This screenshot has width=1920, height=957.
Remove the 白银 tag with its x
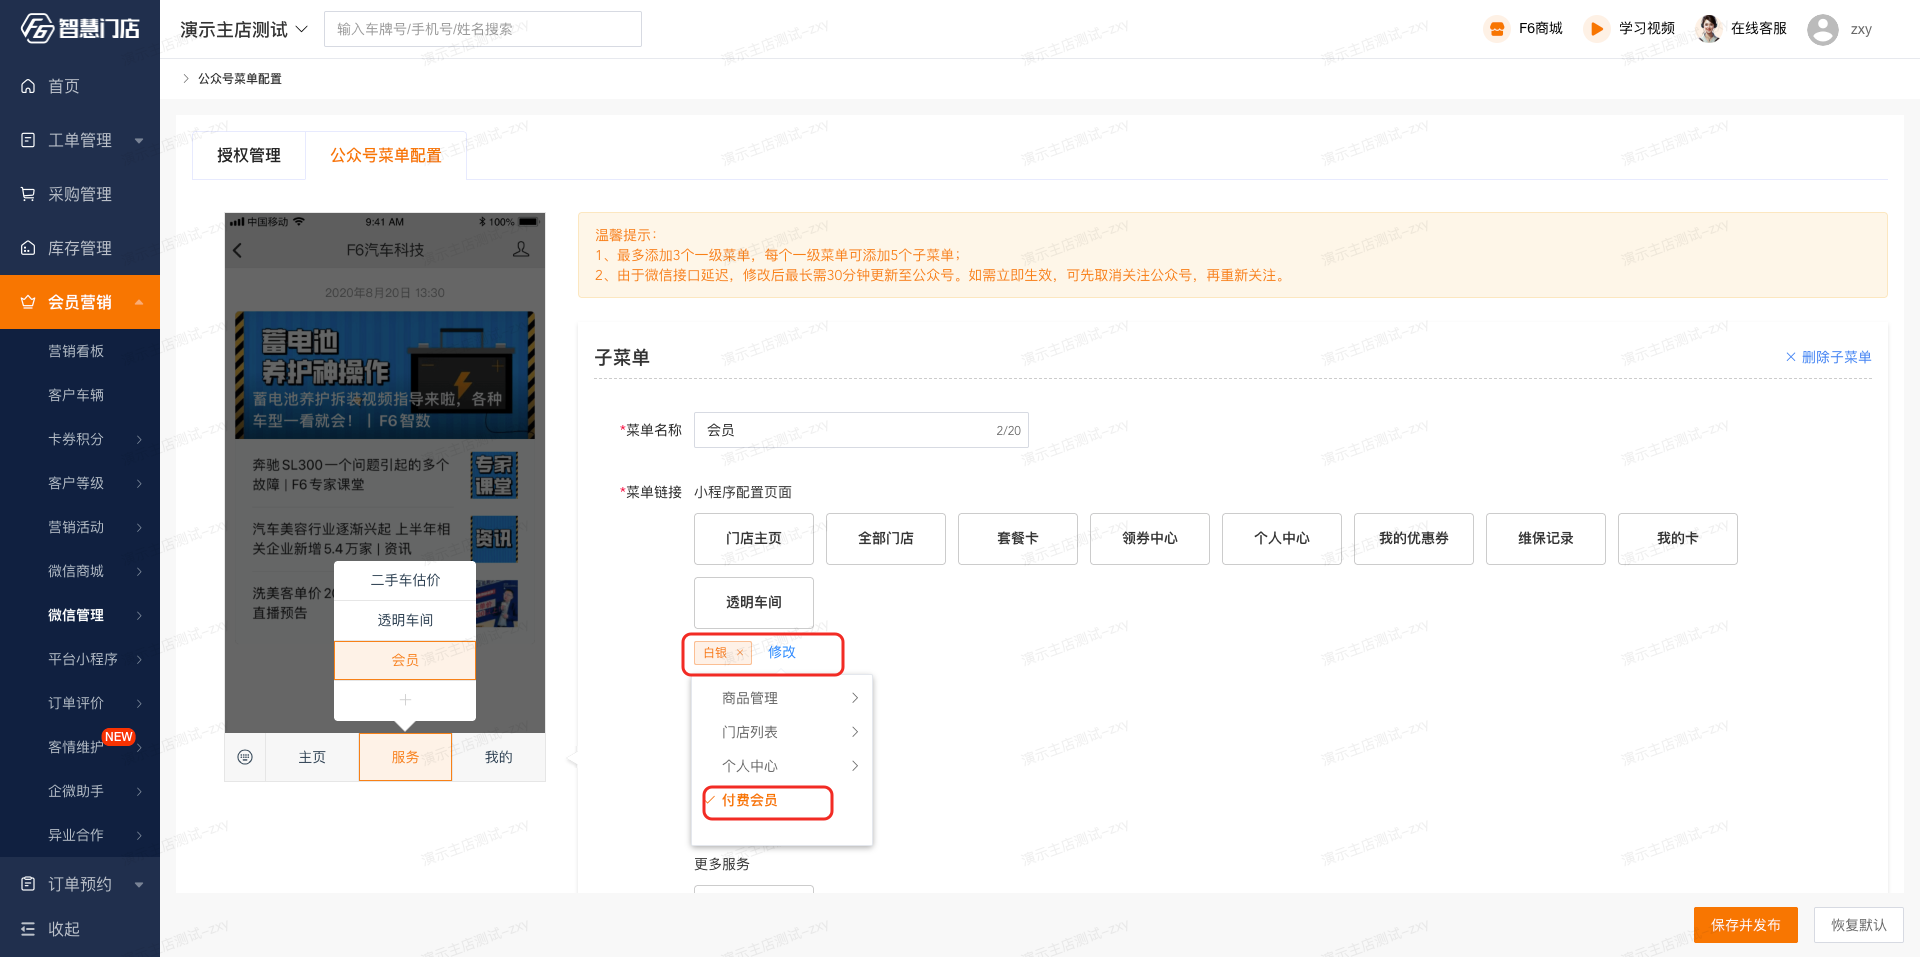[x=740, y=653]
